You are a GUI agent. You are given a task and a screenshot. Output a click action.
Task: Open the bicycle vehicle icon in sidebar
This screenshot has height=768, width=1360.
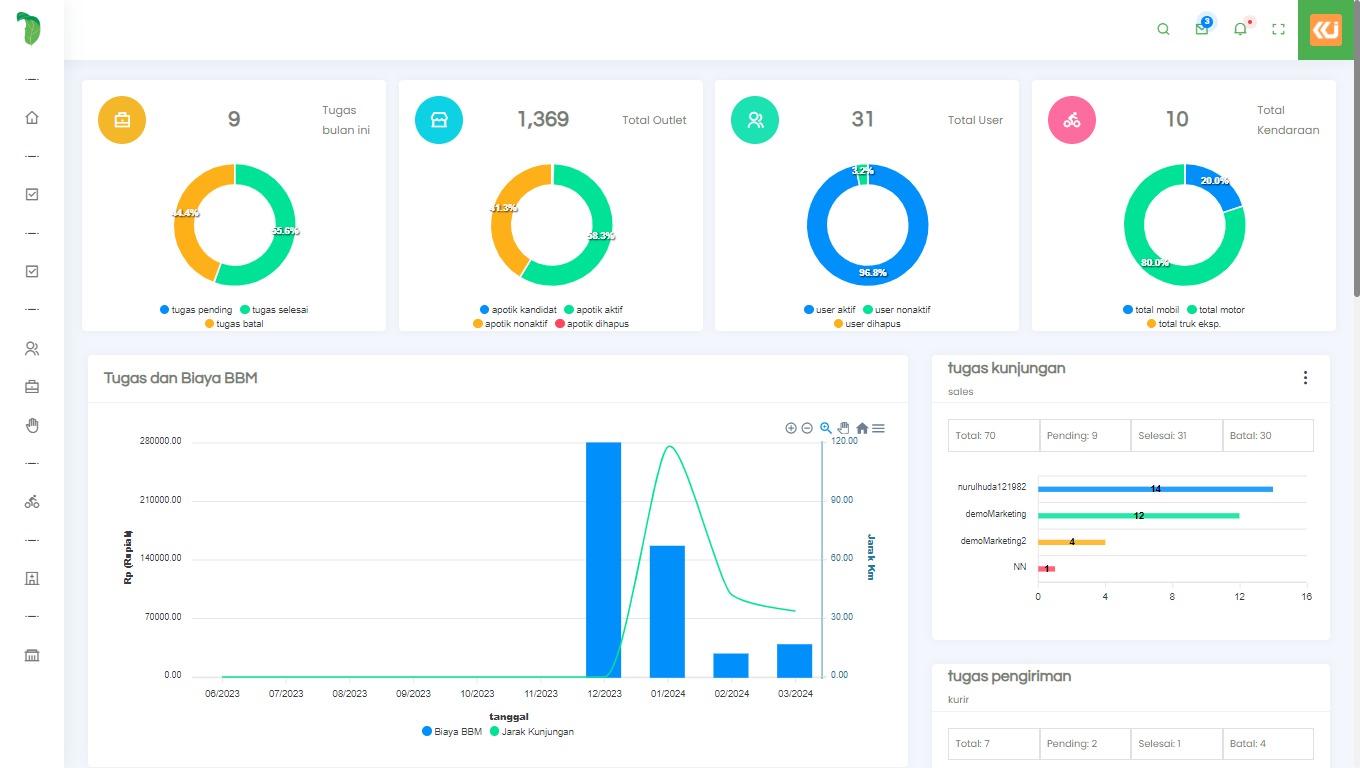coord(32,502)
